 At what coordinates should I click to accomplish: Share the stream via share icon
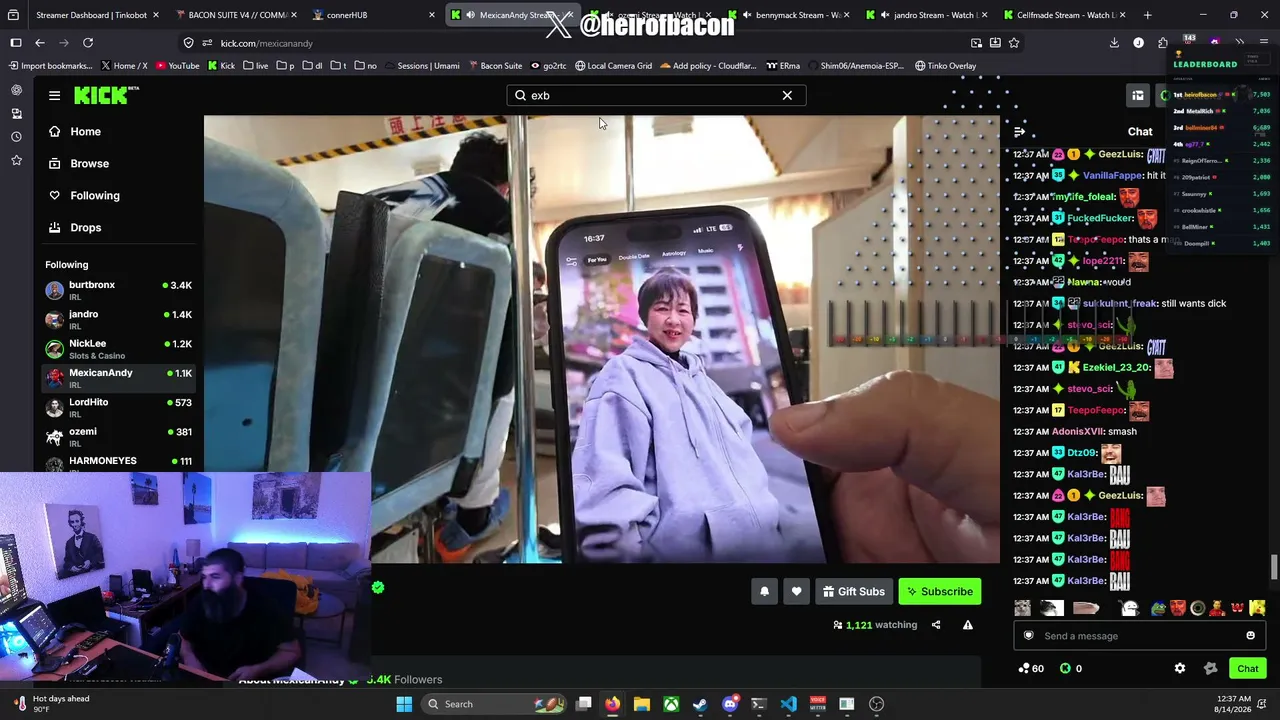pyautogui.click(x=936, y=625)
